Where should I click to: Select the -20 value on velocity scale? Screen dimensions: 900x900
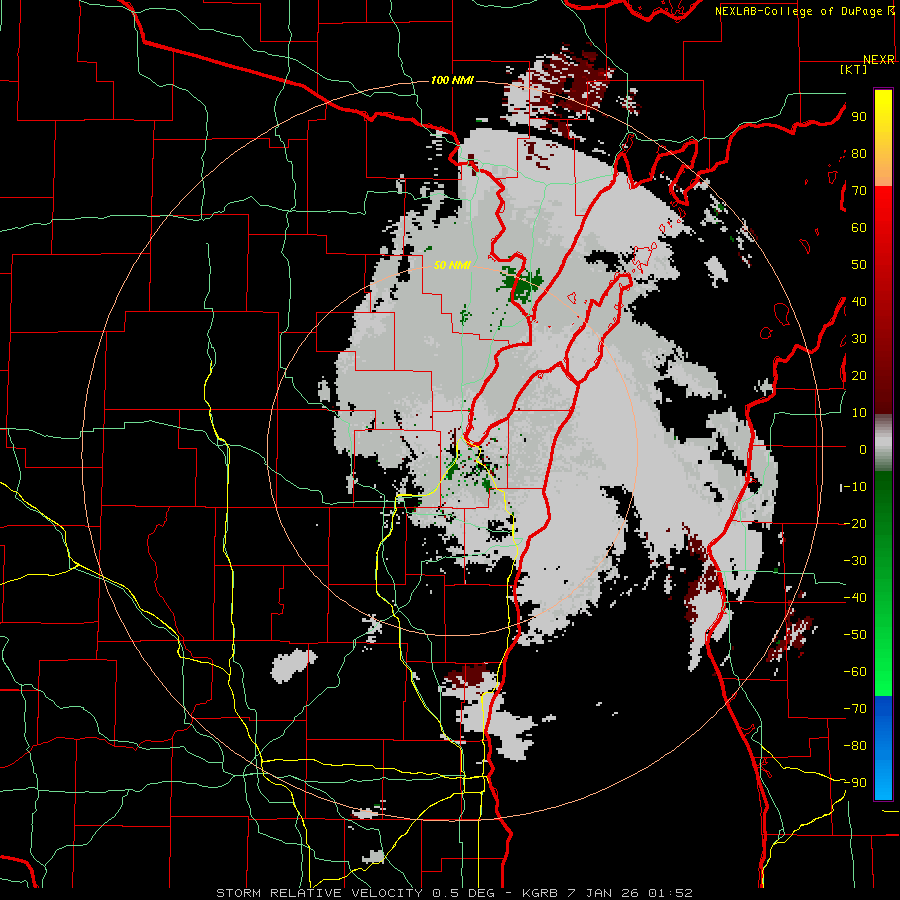(855, 523)
